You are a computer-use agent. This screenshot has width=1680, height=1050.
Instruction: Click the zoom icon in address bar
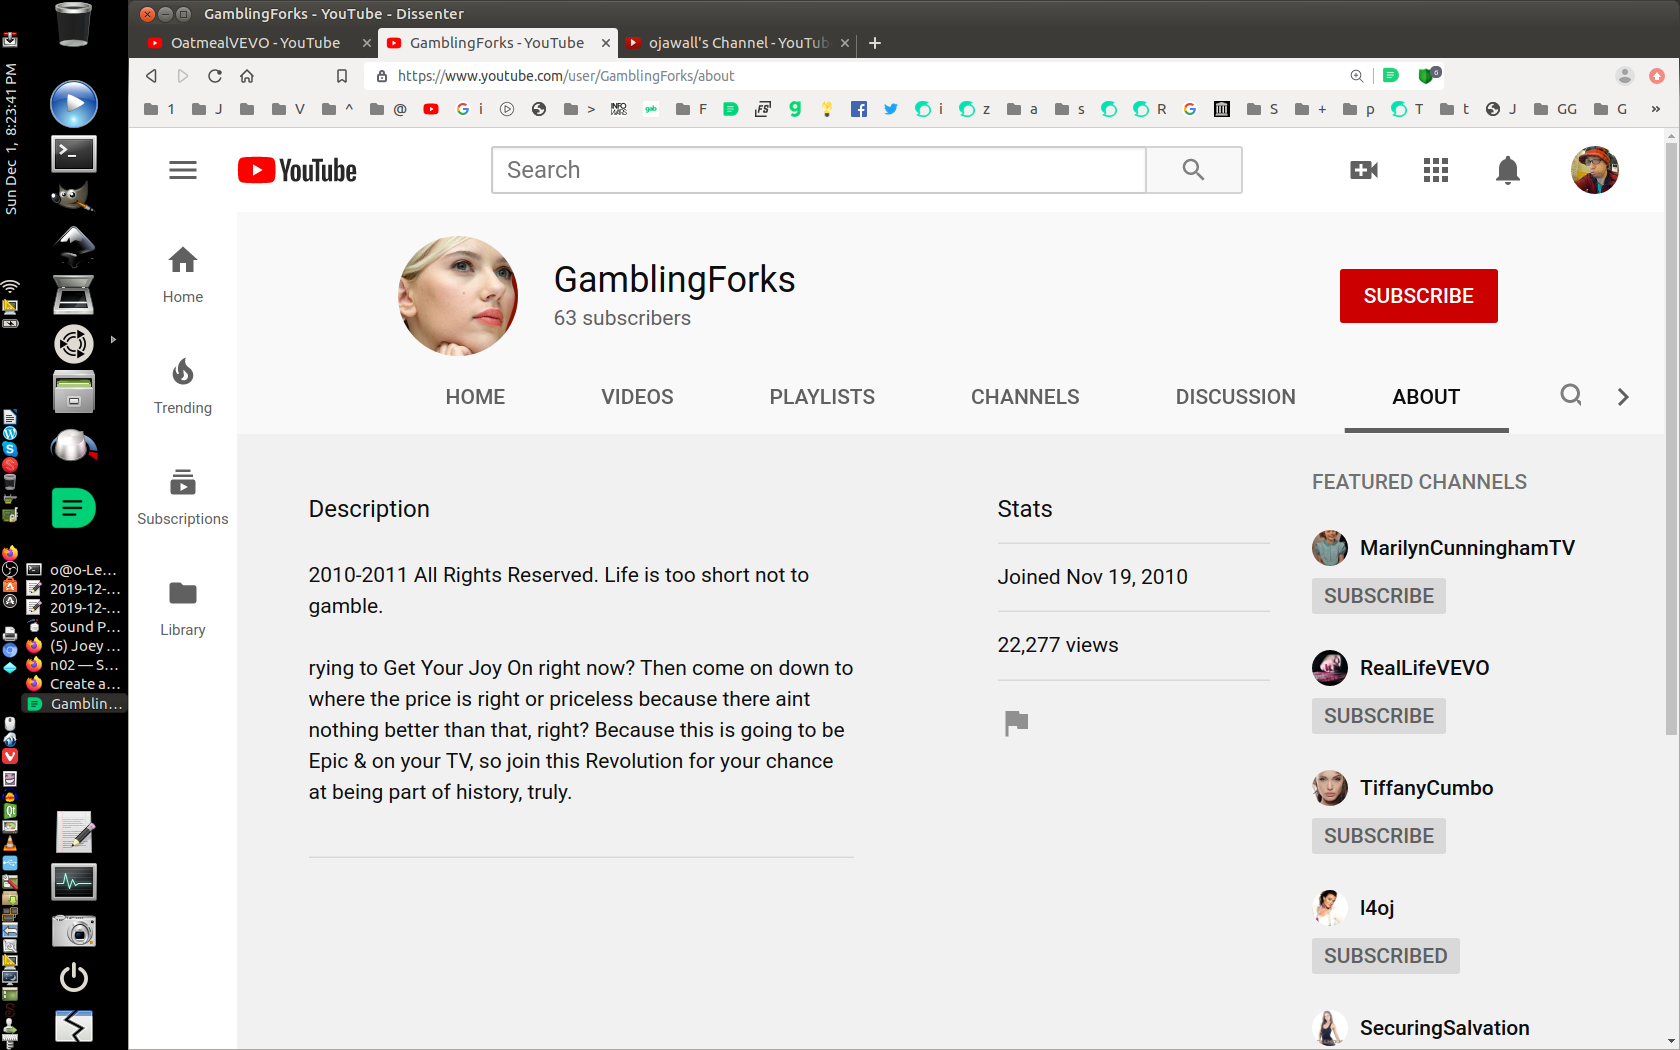click(x=1357, y=76)
